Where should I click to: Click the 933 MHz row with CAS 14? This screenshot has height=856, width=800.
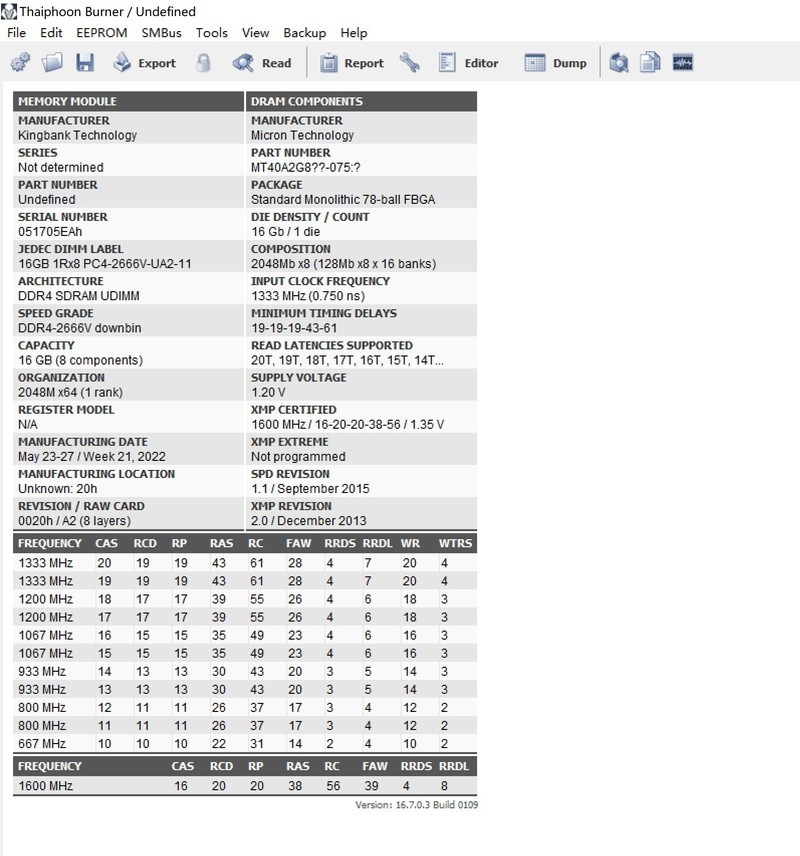tap(245, 671)
